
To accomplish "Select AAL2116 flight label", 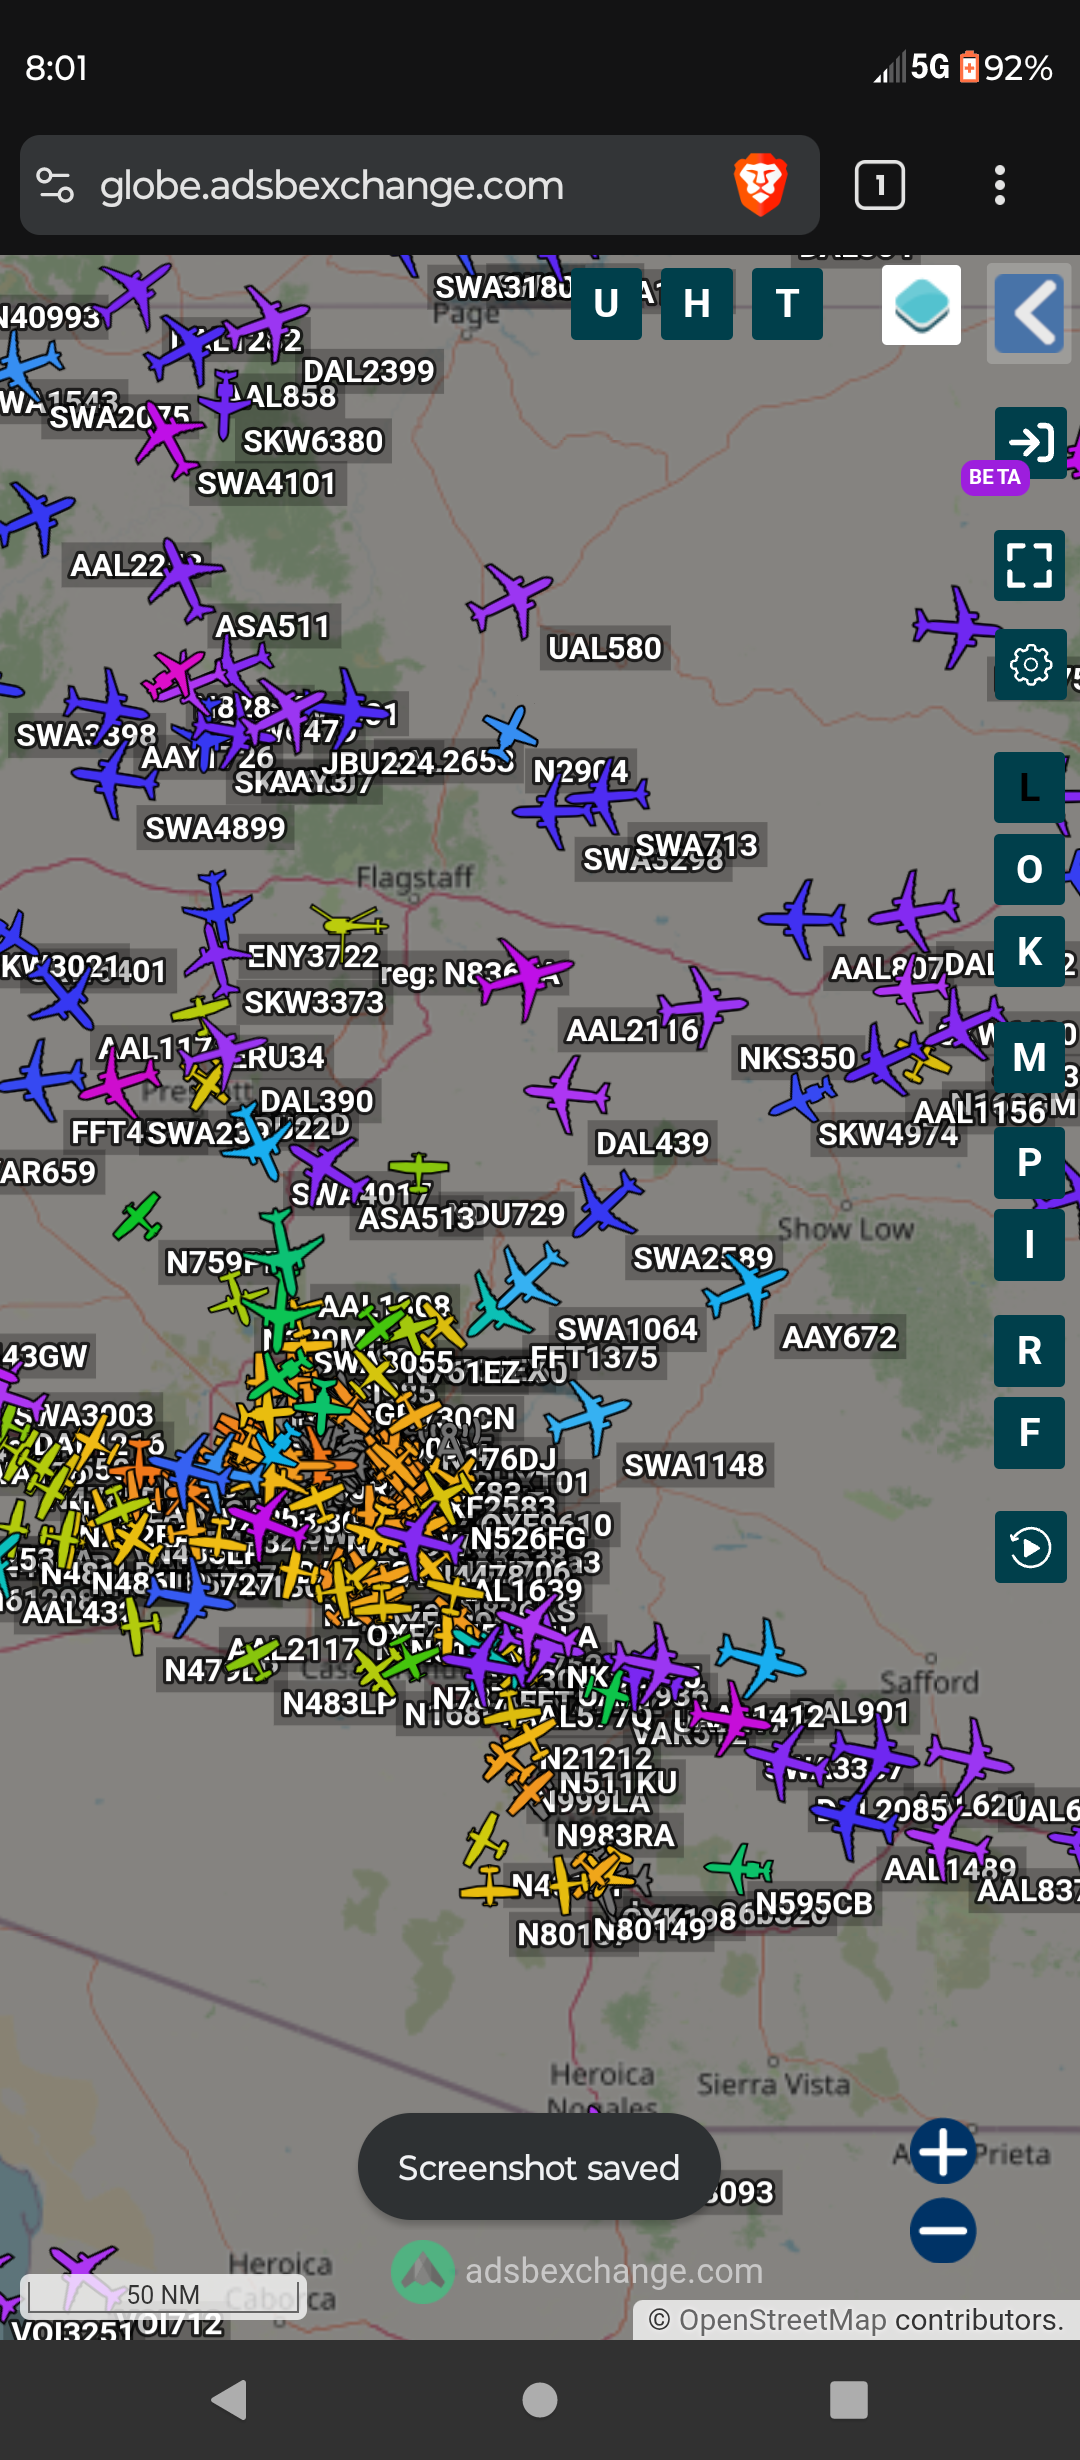I will point(632,1030).
